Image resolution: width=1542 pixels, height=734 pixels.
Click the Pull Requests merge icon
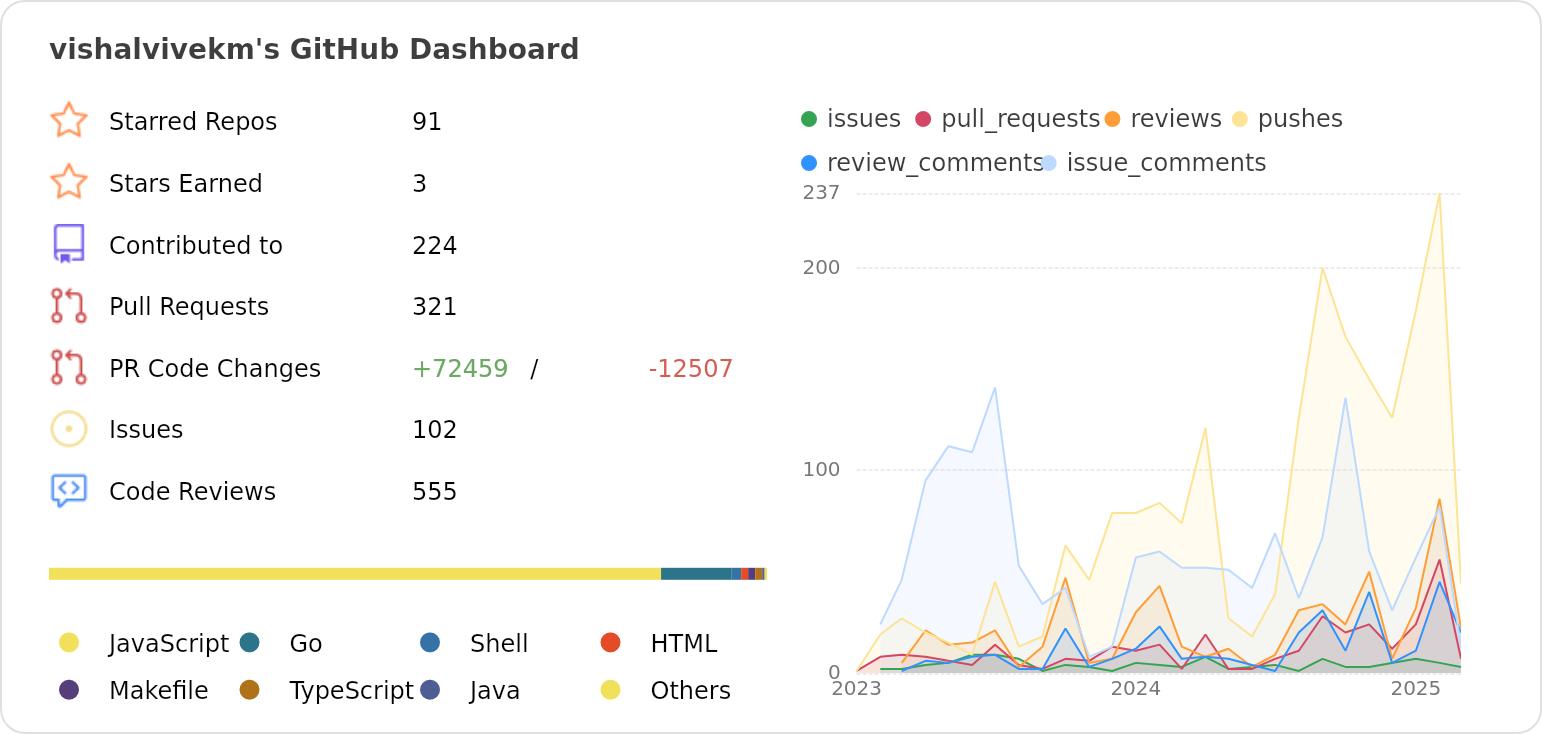(69, 306)
